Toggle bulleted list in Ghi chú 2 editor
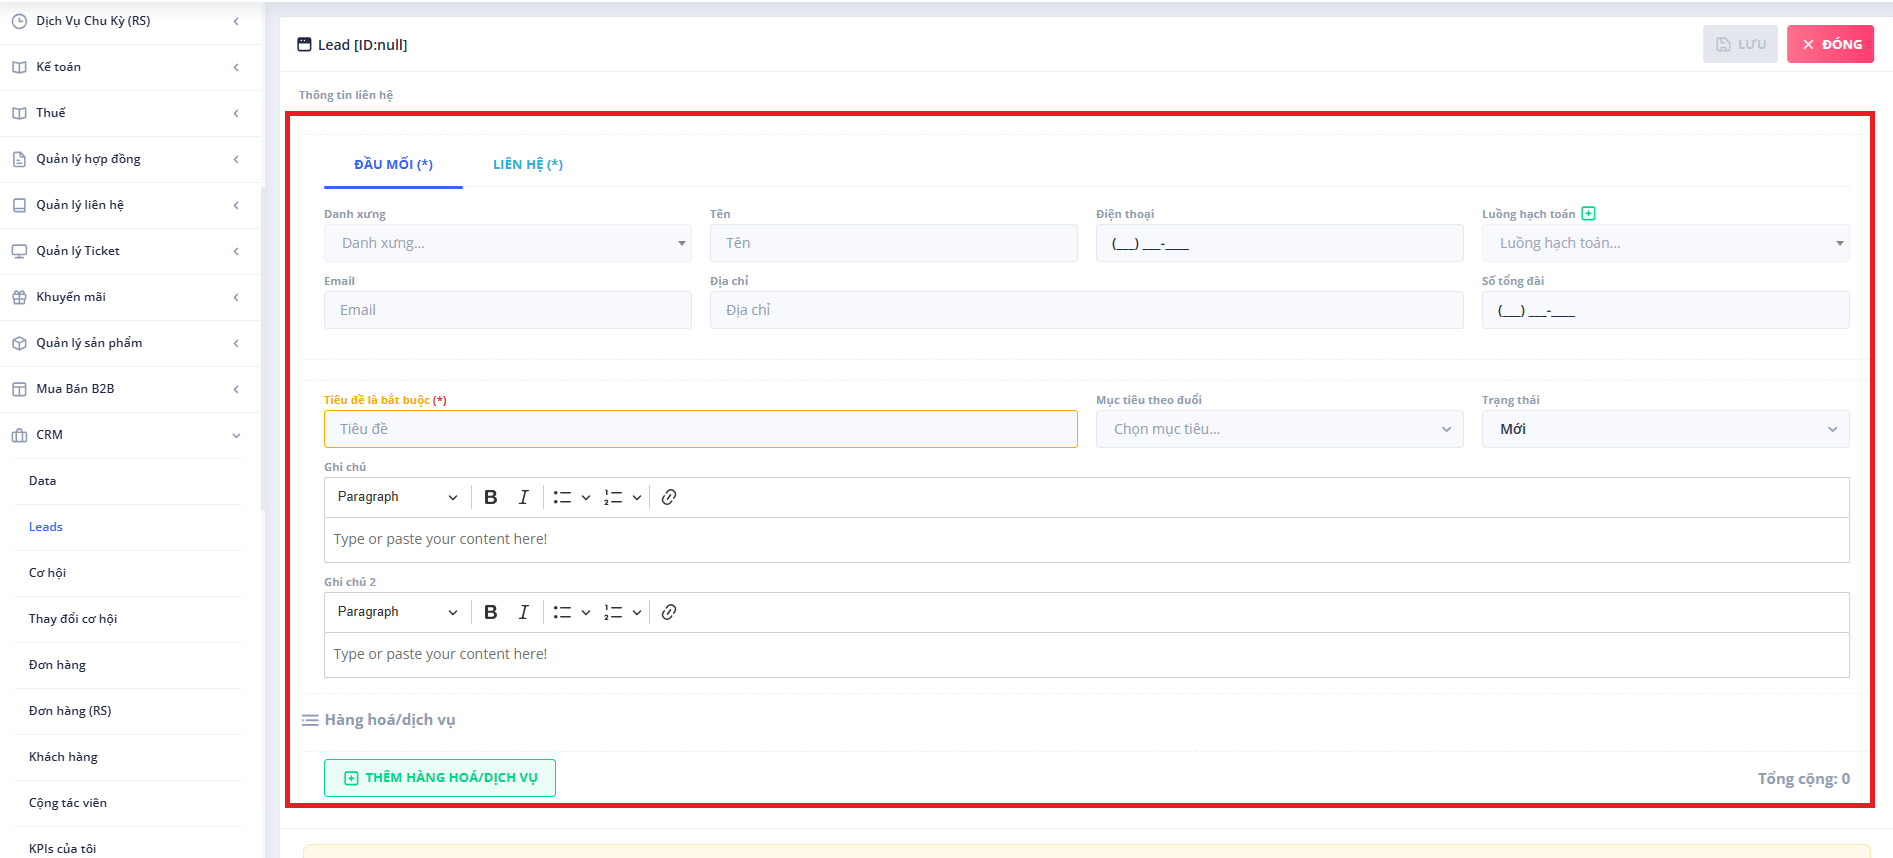 (x=562, y=612)
